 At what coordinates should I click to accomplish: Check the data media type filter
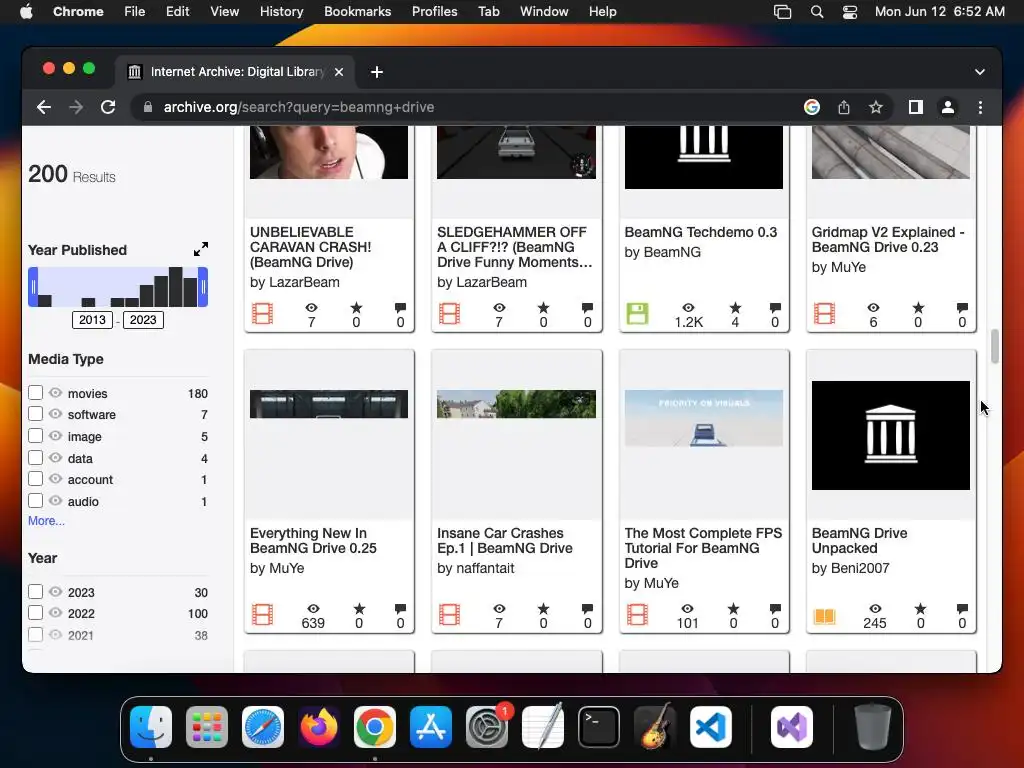coord(35,458)
